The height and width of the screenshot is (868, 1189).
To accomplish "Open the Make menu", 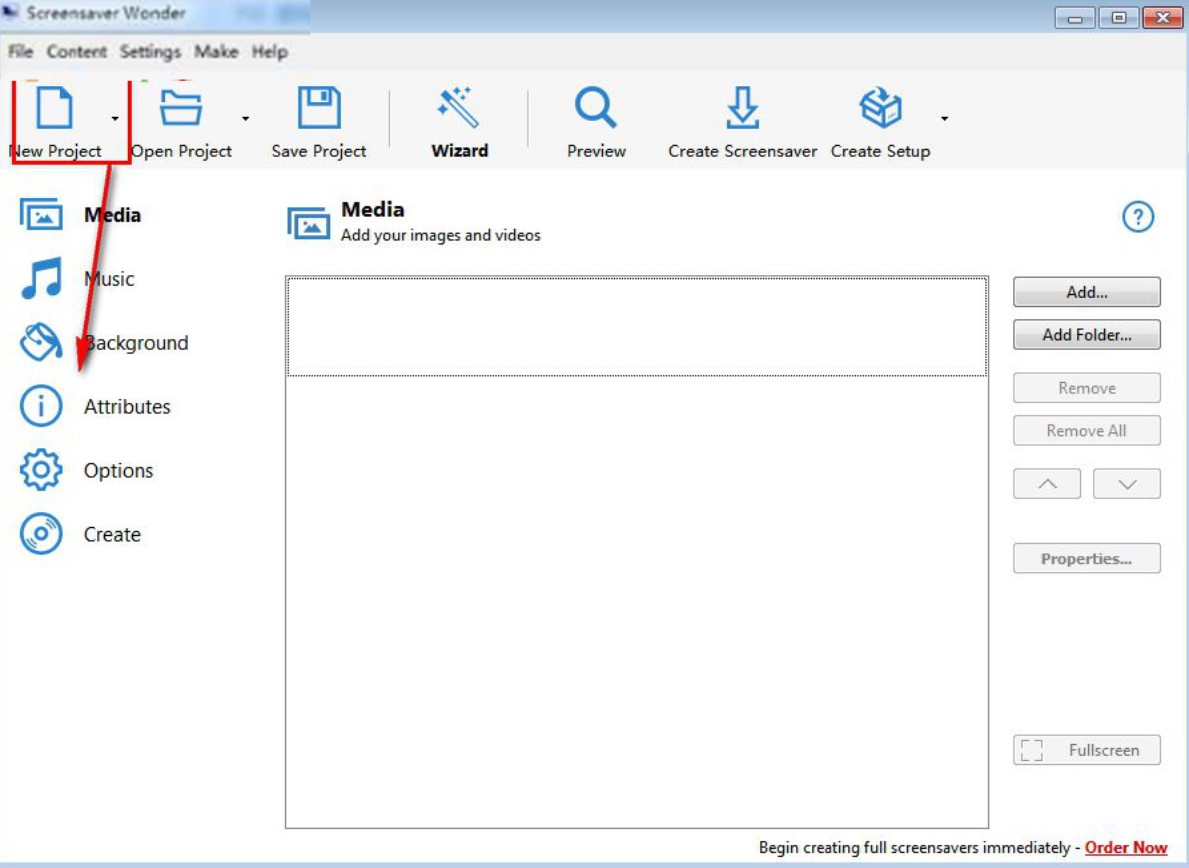I will click(x=216, y=52).
